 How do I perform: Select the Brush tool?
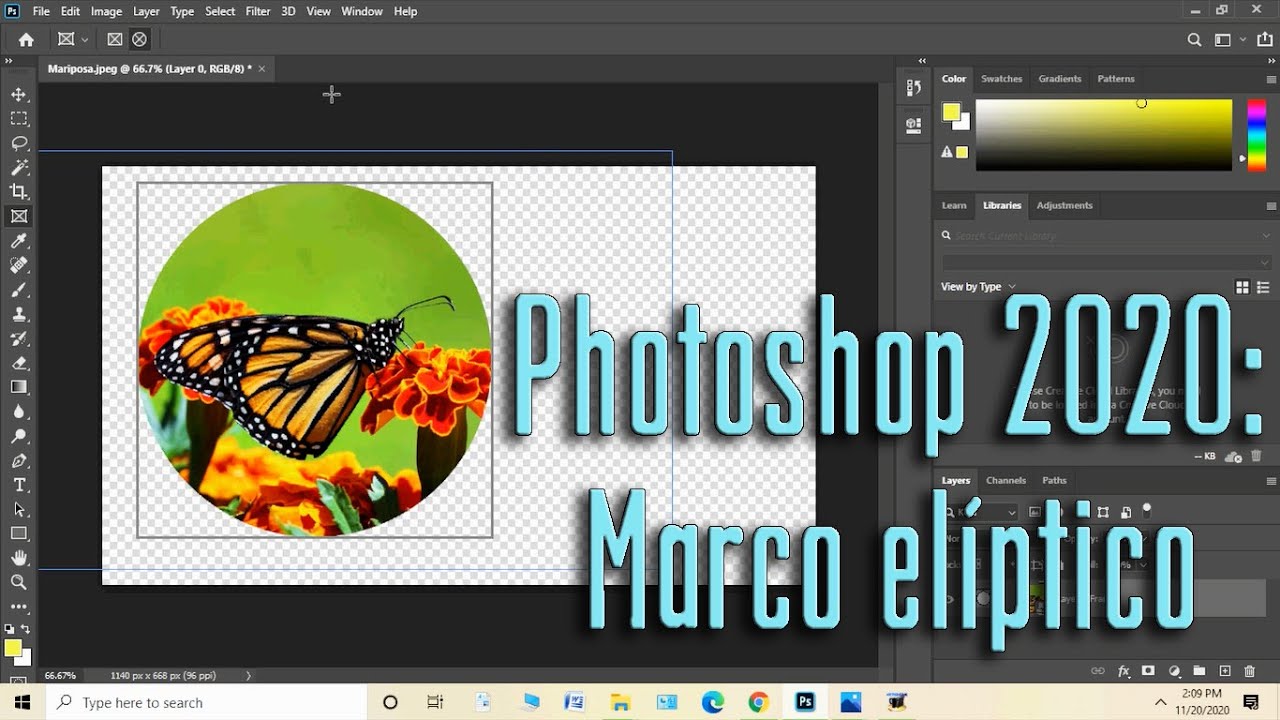click(x=19, y=289)
